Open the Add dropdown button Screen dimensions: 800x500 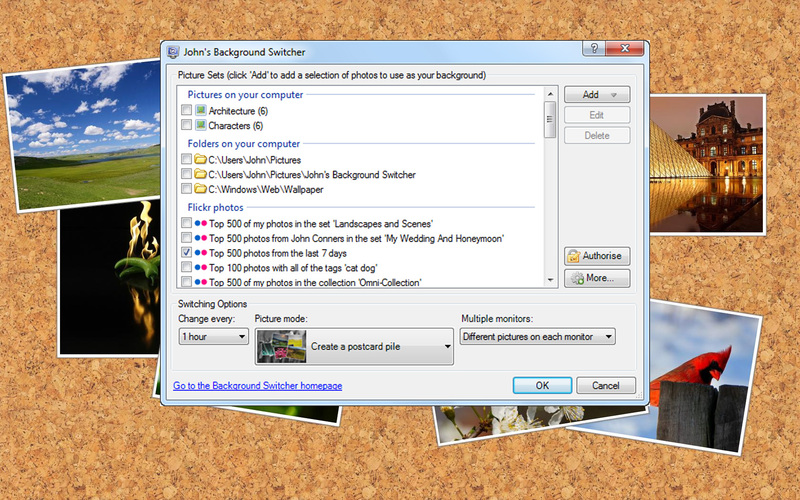point(597,94)
